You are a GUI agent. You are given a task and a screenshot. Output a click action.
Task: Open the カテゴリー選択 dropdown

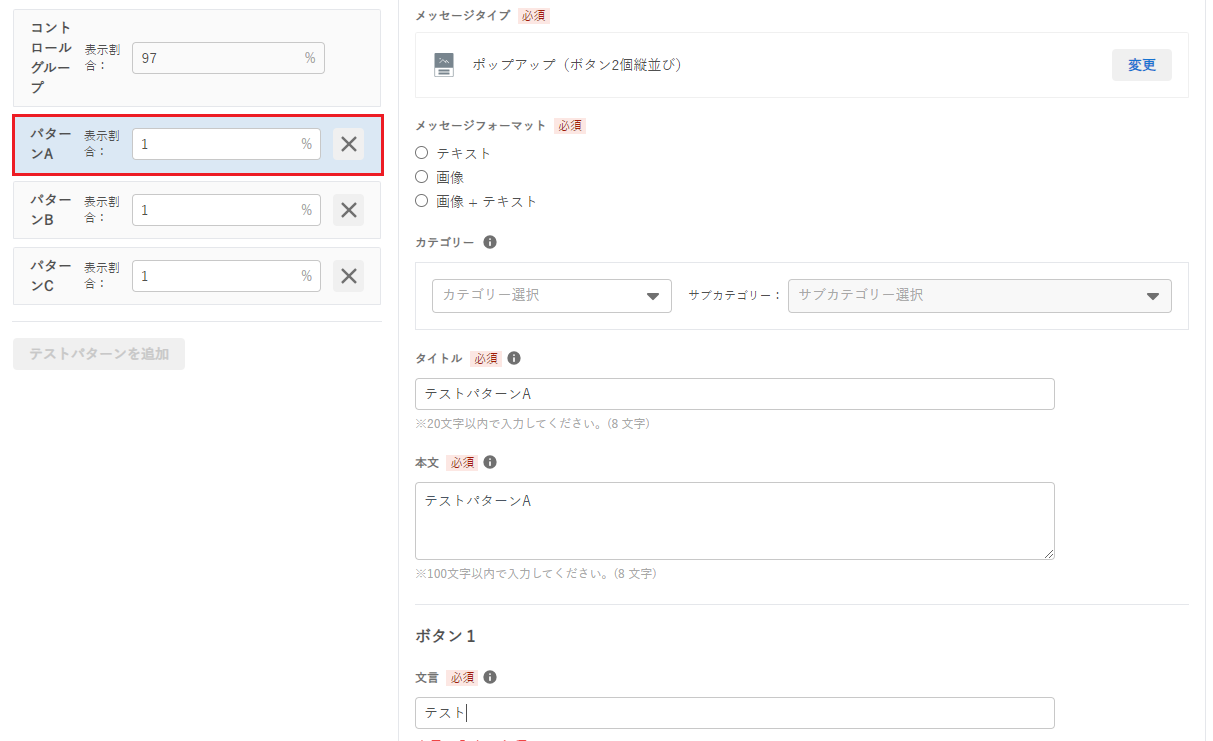pos(551,296)
